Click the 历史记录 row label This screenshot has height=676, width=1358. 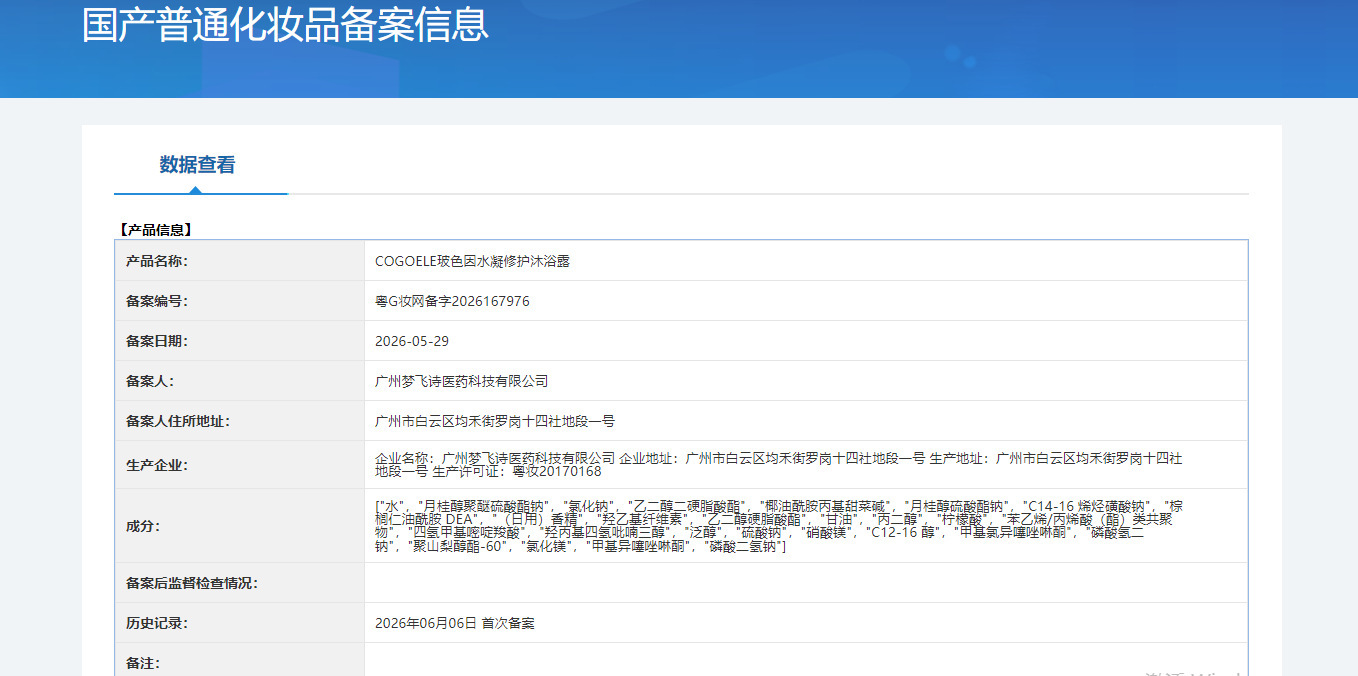pos(156,623)
